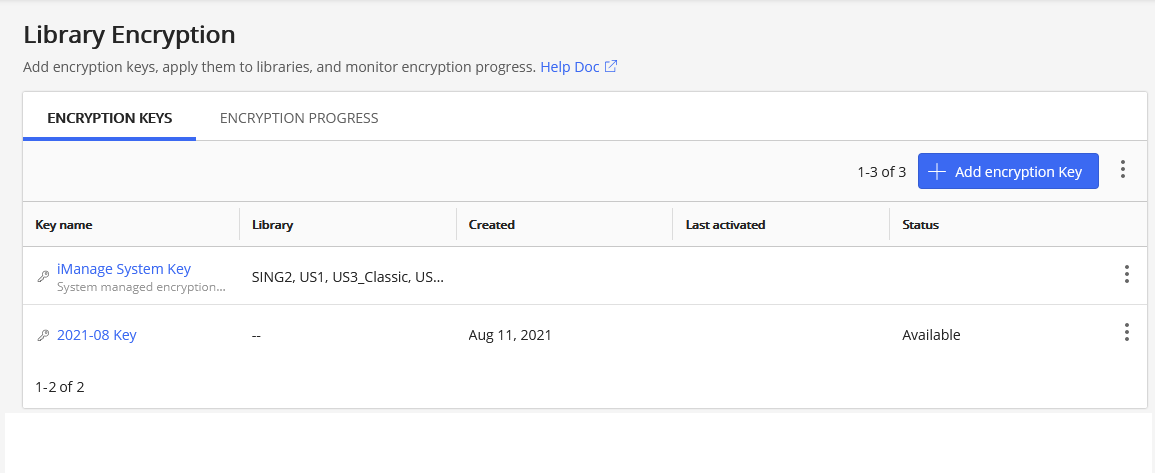Open the iManage System Key row actions menu

click(x=1127, y=274)
